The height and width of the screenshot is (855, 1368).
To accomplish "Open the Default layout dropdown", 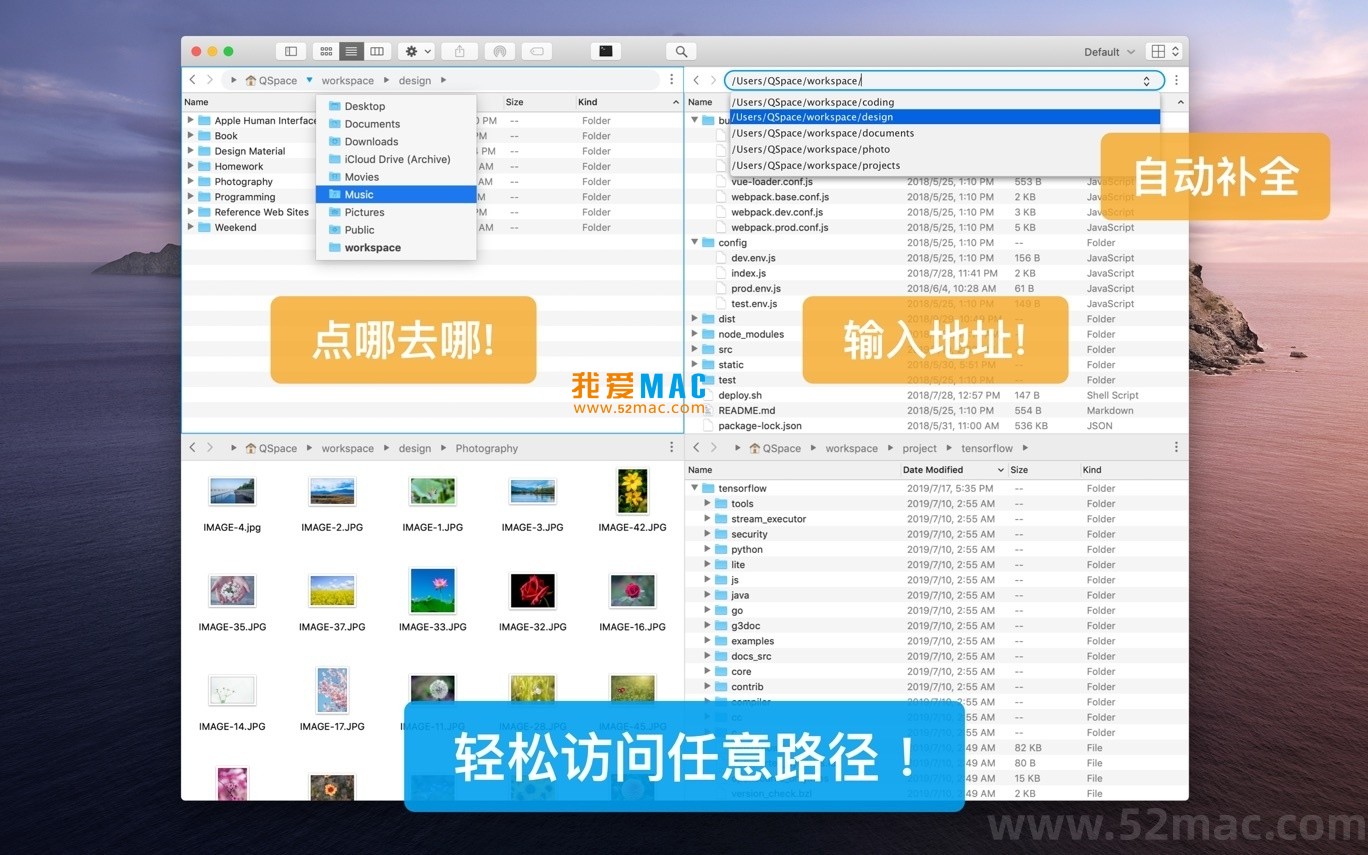I will click(1108, 50).
